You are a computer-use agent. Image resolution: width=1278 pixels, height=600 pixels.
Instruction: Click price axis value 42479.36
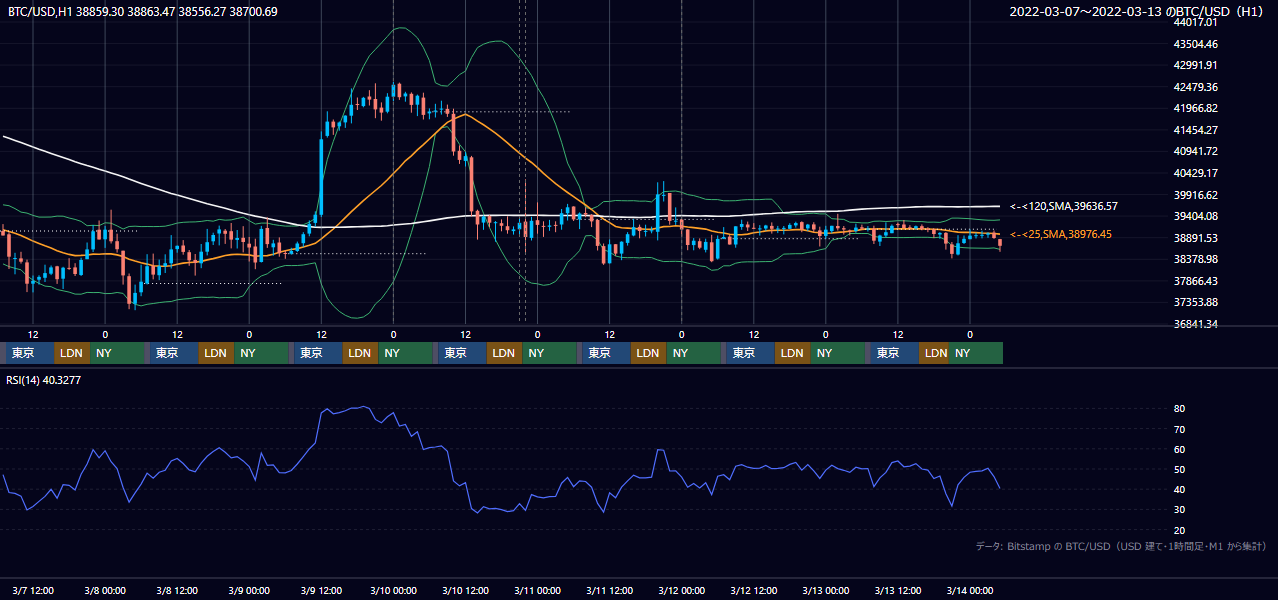point(1195,87)
